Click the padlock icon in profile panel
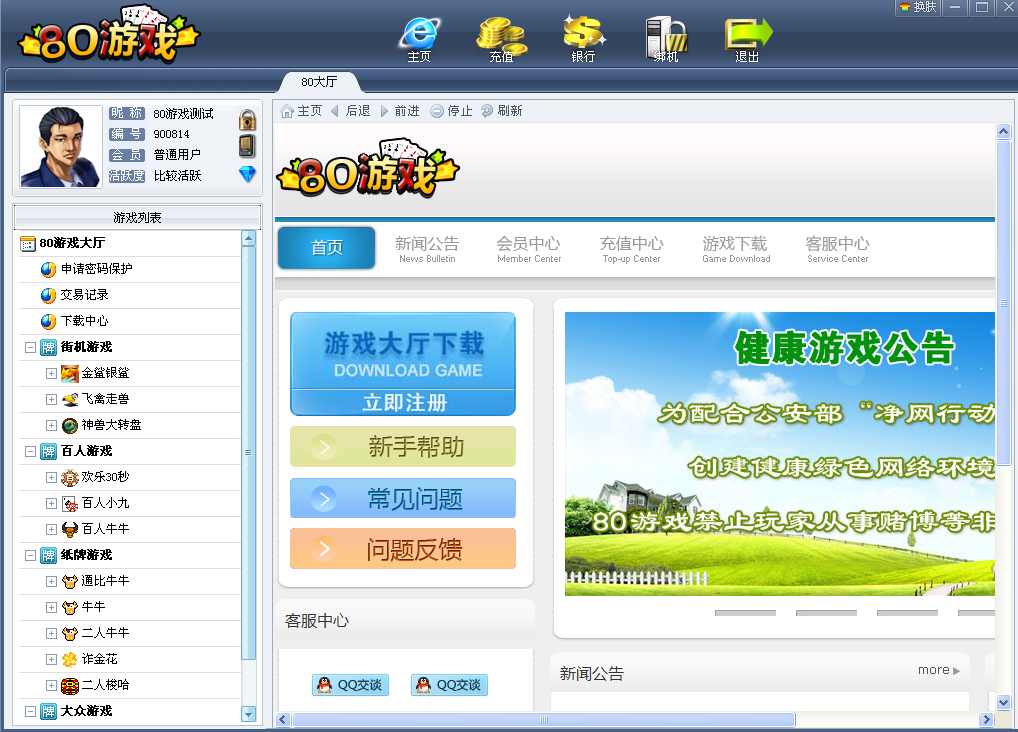Screen dimensions: 1018x732 (247, 120)
